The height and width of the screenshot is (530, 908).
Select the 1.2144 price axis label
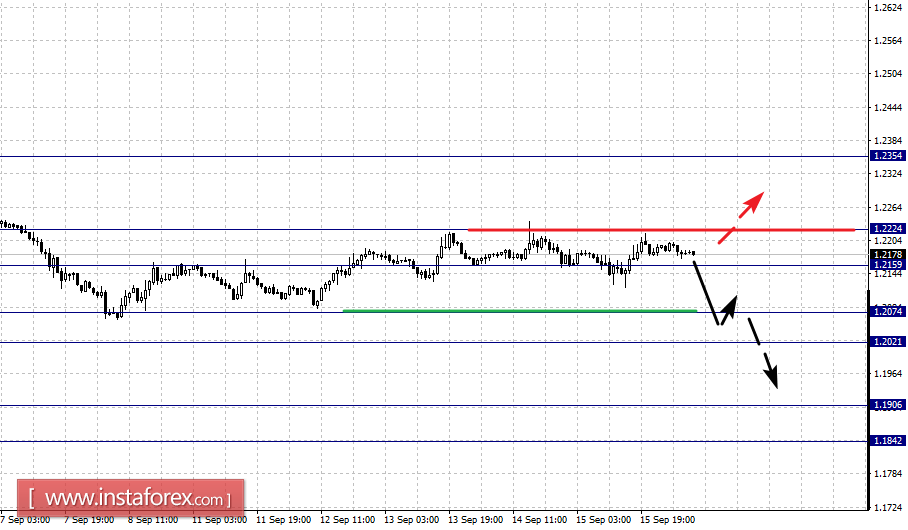(x=888, y=274)
